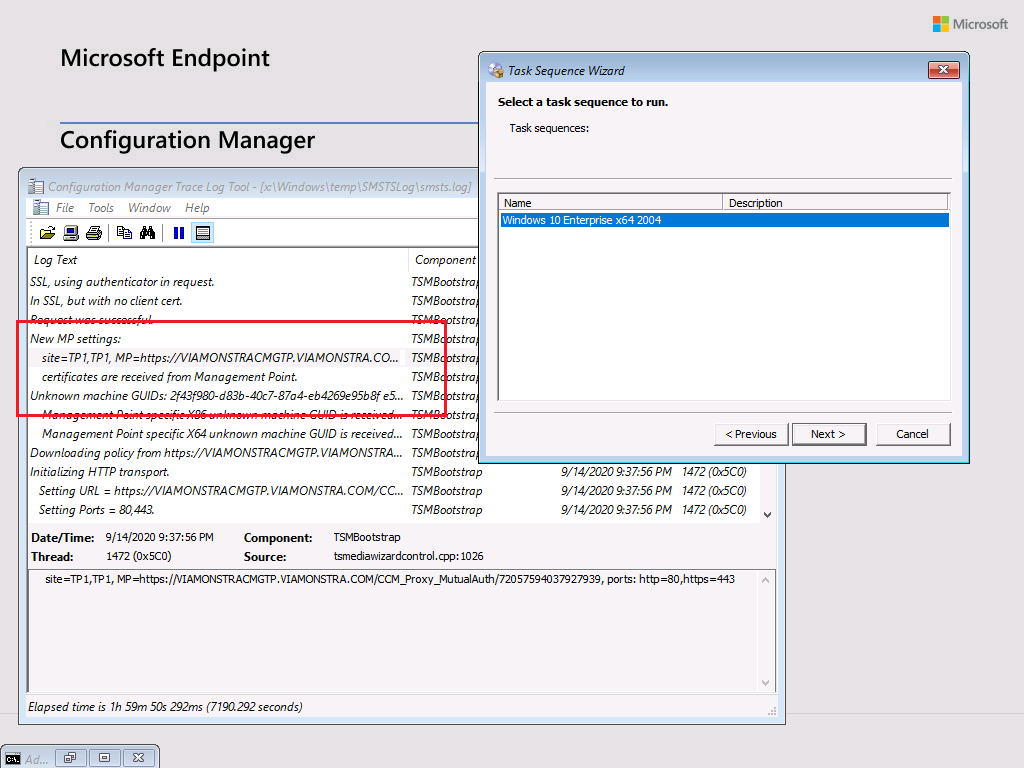
Task: Select Windows 10 Enterprise x64 2004 task sequence
Action: point(724,220)
